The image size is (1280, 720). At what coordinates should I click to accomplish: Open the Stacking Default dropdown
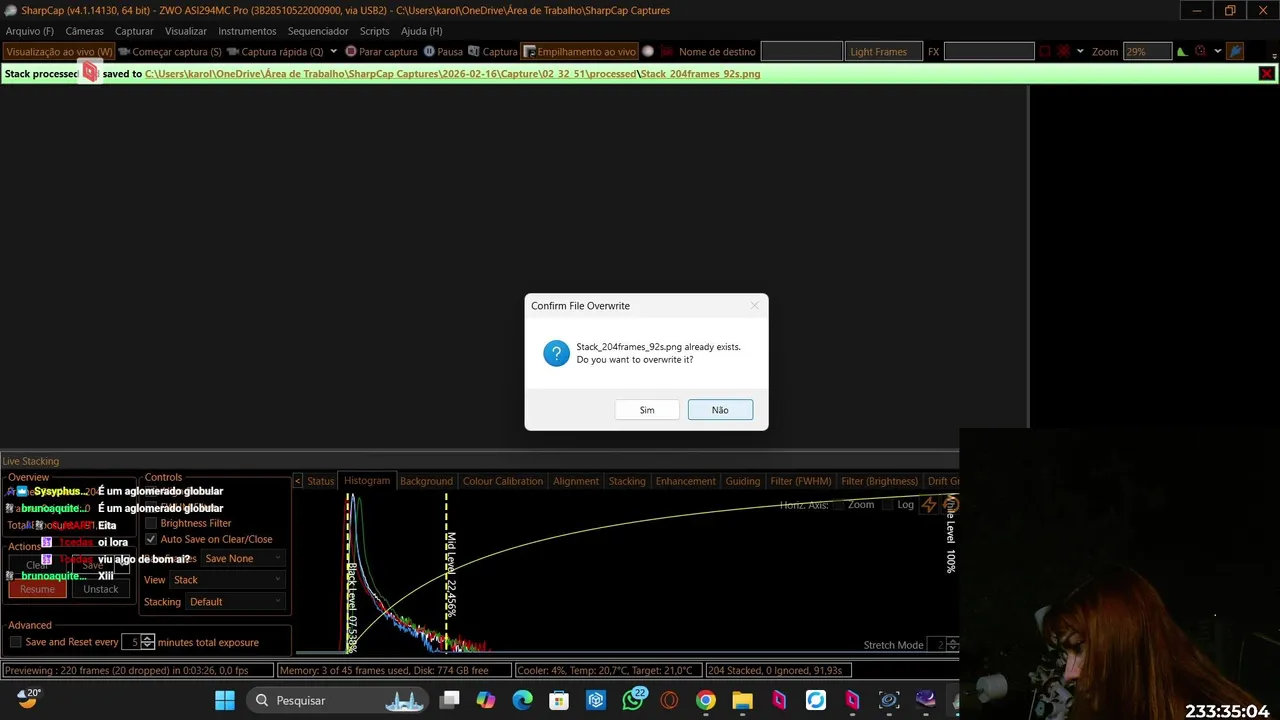[236, 602]
